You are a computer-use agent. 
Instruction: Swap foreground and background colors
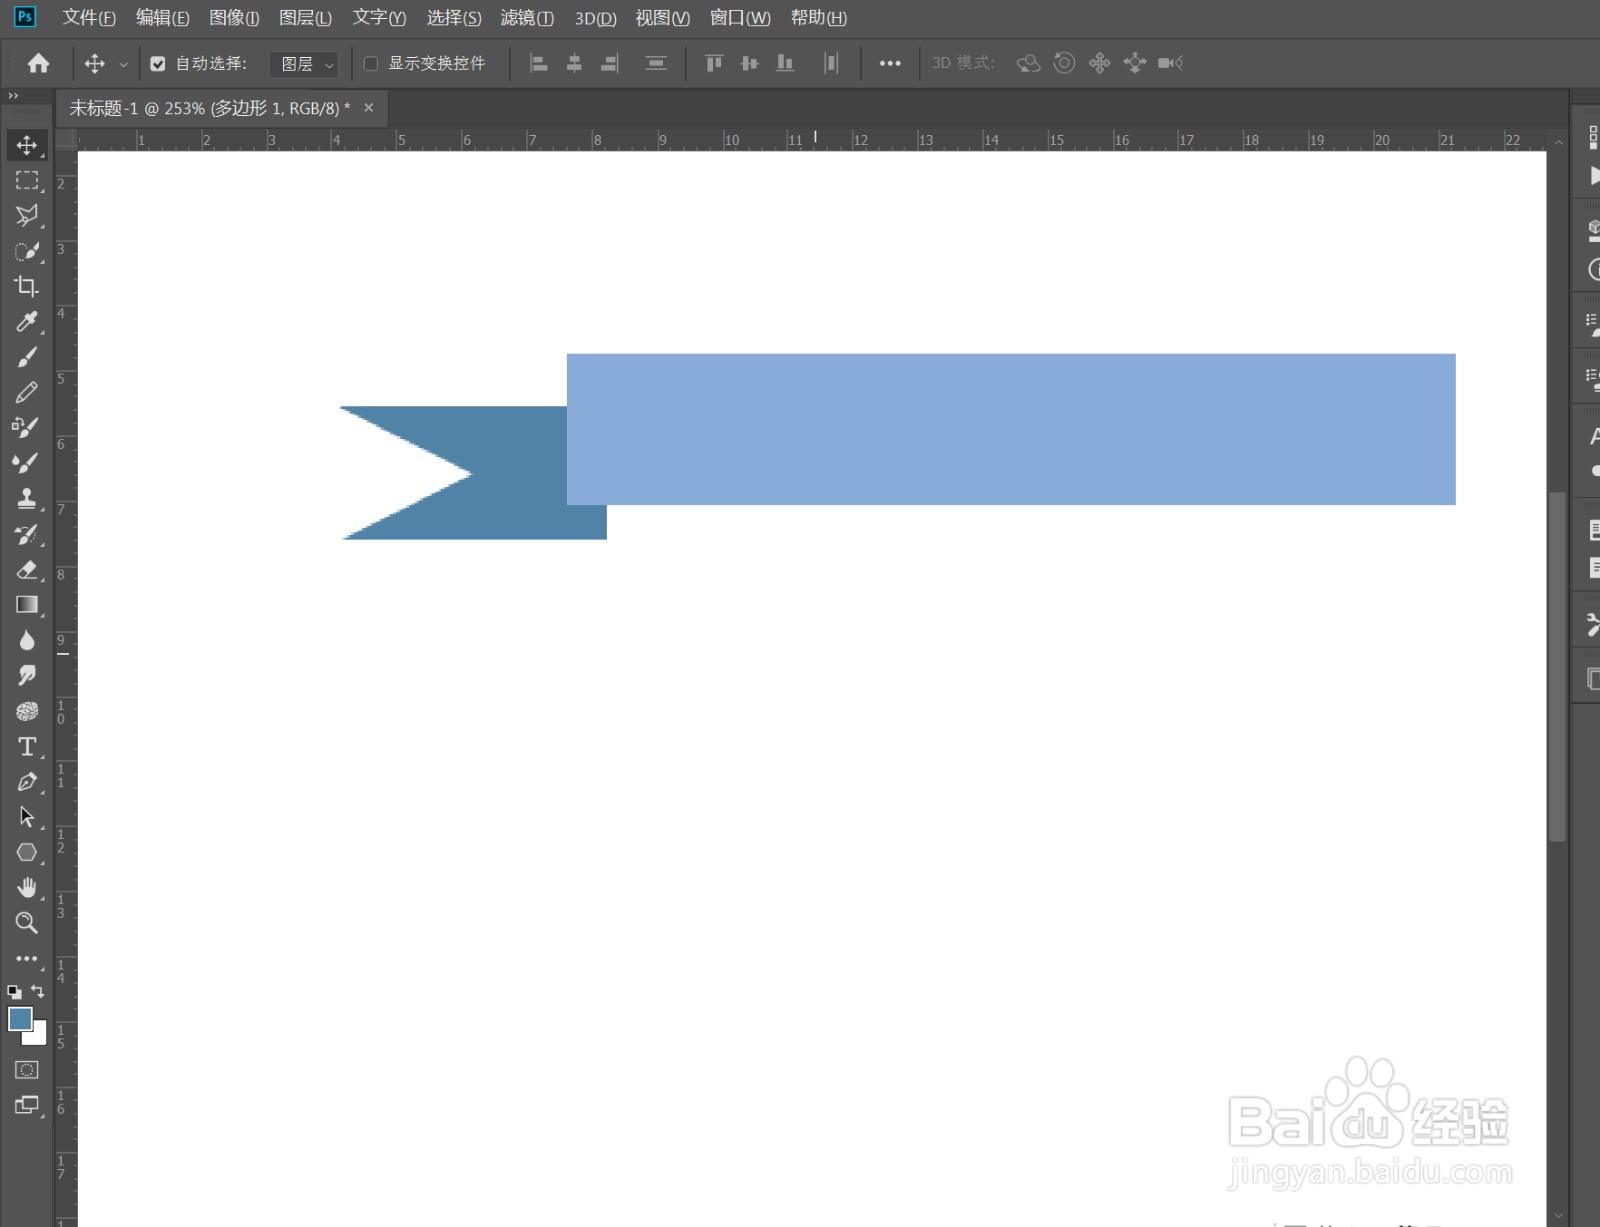click(x=38, y=991)
